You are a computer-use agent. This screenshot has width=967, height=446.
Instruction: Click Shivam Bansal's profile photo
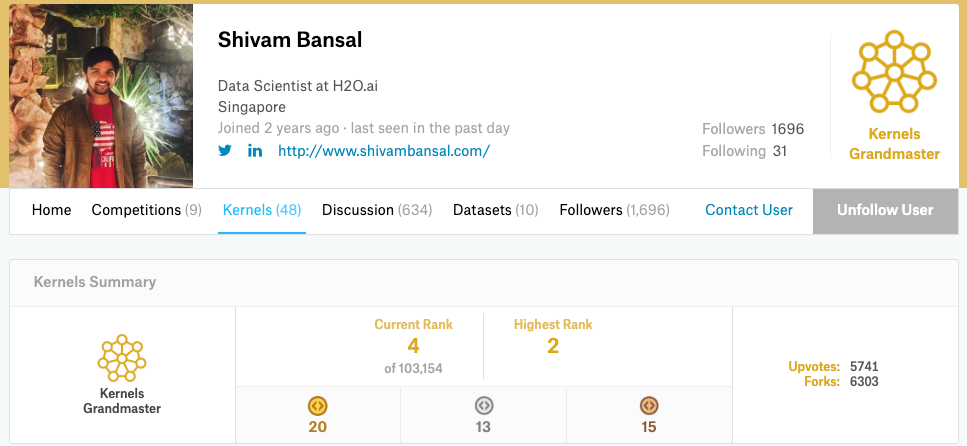pos(101,96)
